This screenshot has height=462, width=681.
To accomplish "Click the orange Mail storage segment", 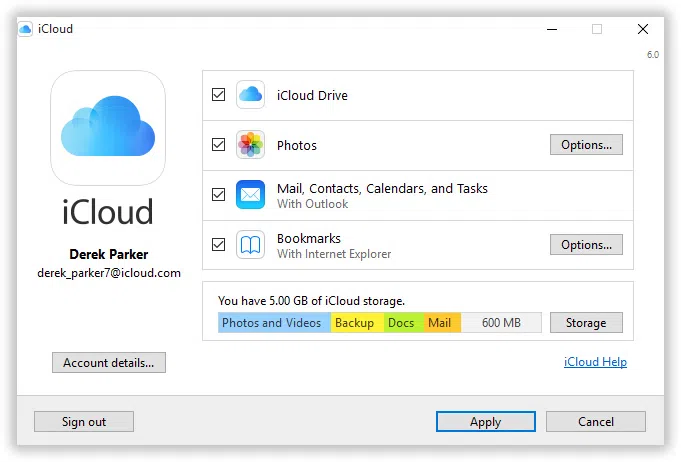I will [x=442, y=323].
